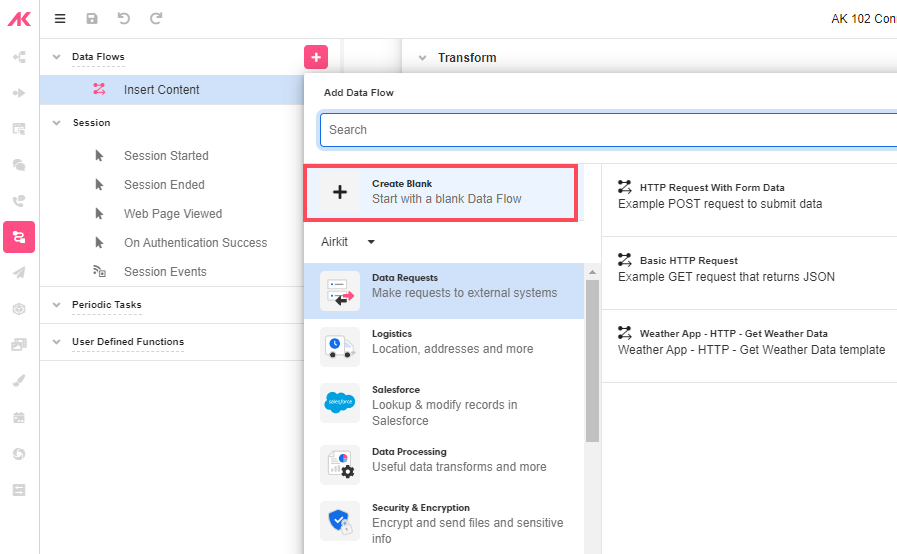Choose the Salesforce category
This screenshot has width=897, height=554.
[444, 405]
